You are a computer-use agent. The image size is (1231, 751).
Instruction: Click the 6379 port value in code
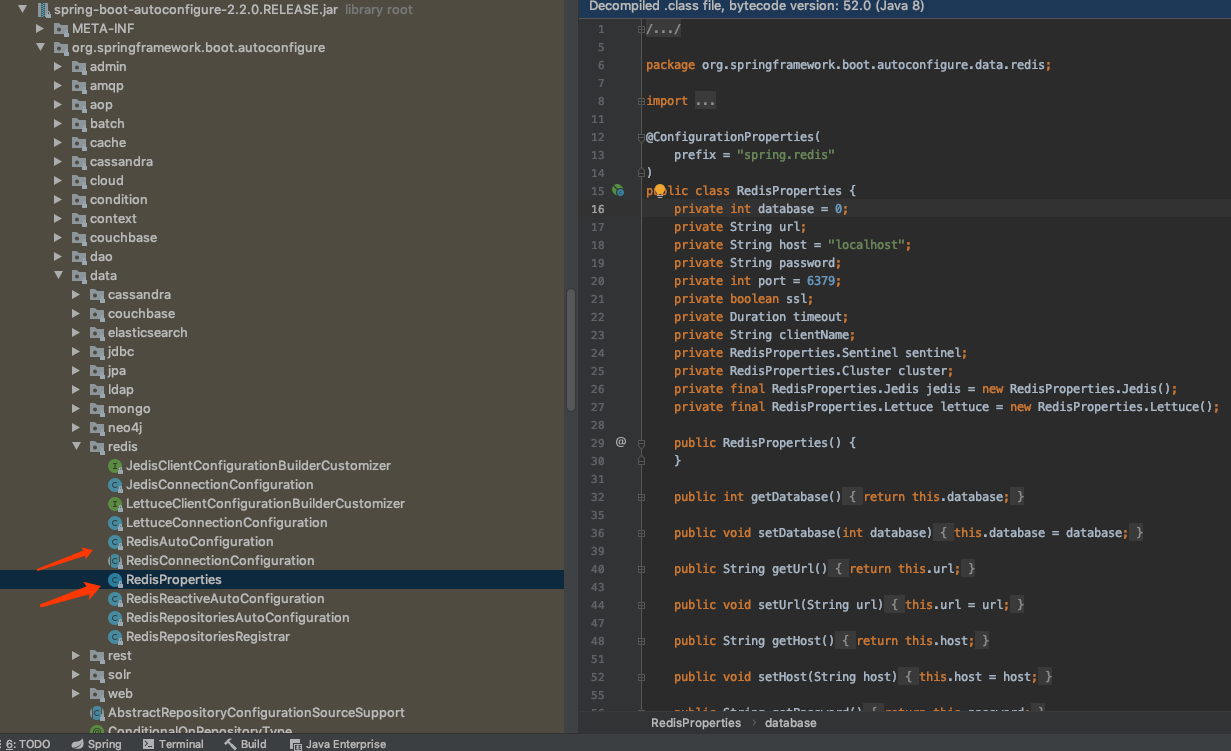click(x=820, y=281)
